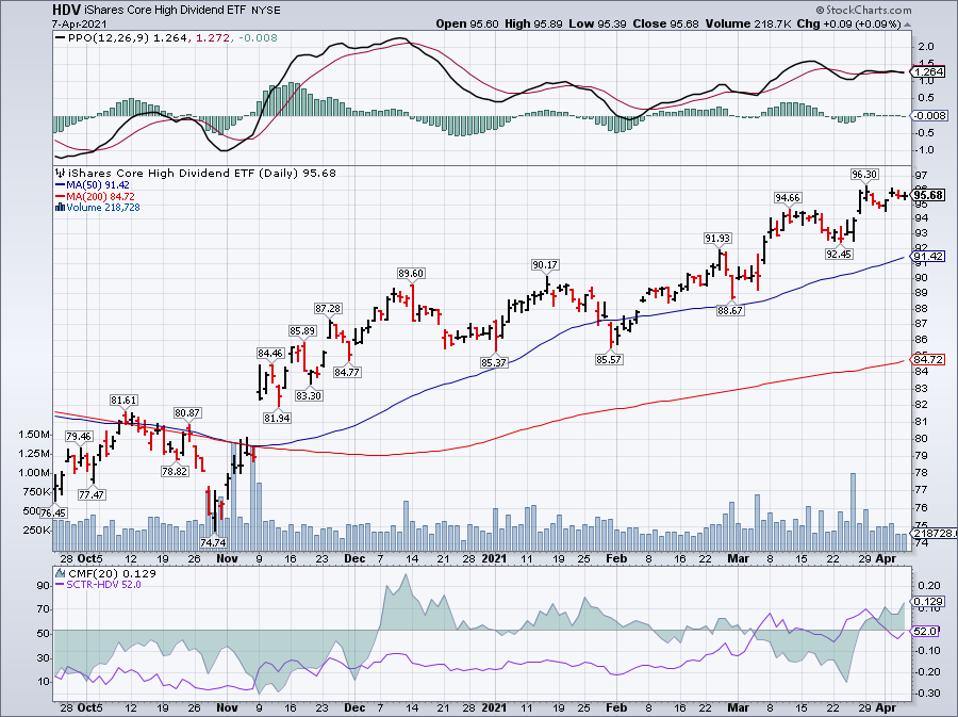This screenshot has width=958, height=717.
Task: Click the 1.50M volume axis label
Action: point(34,435)
